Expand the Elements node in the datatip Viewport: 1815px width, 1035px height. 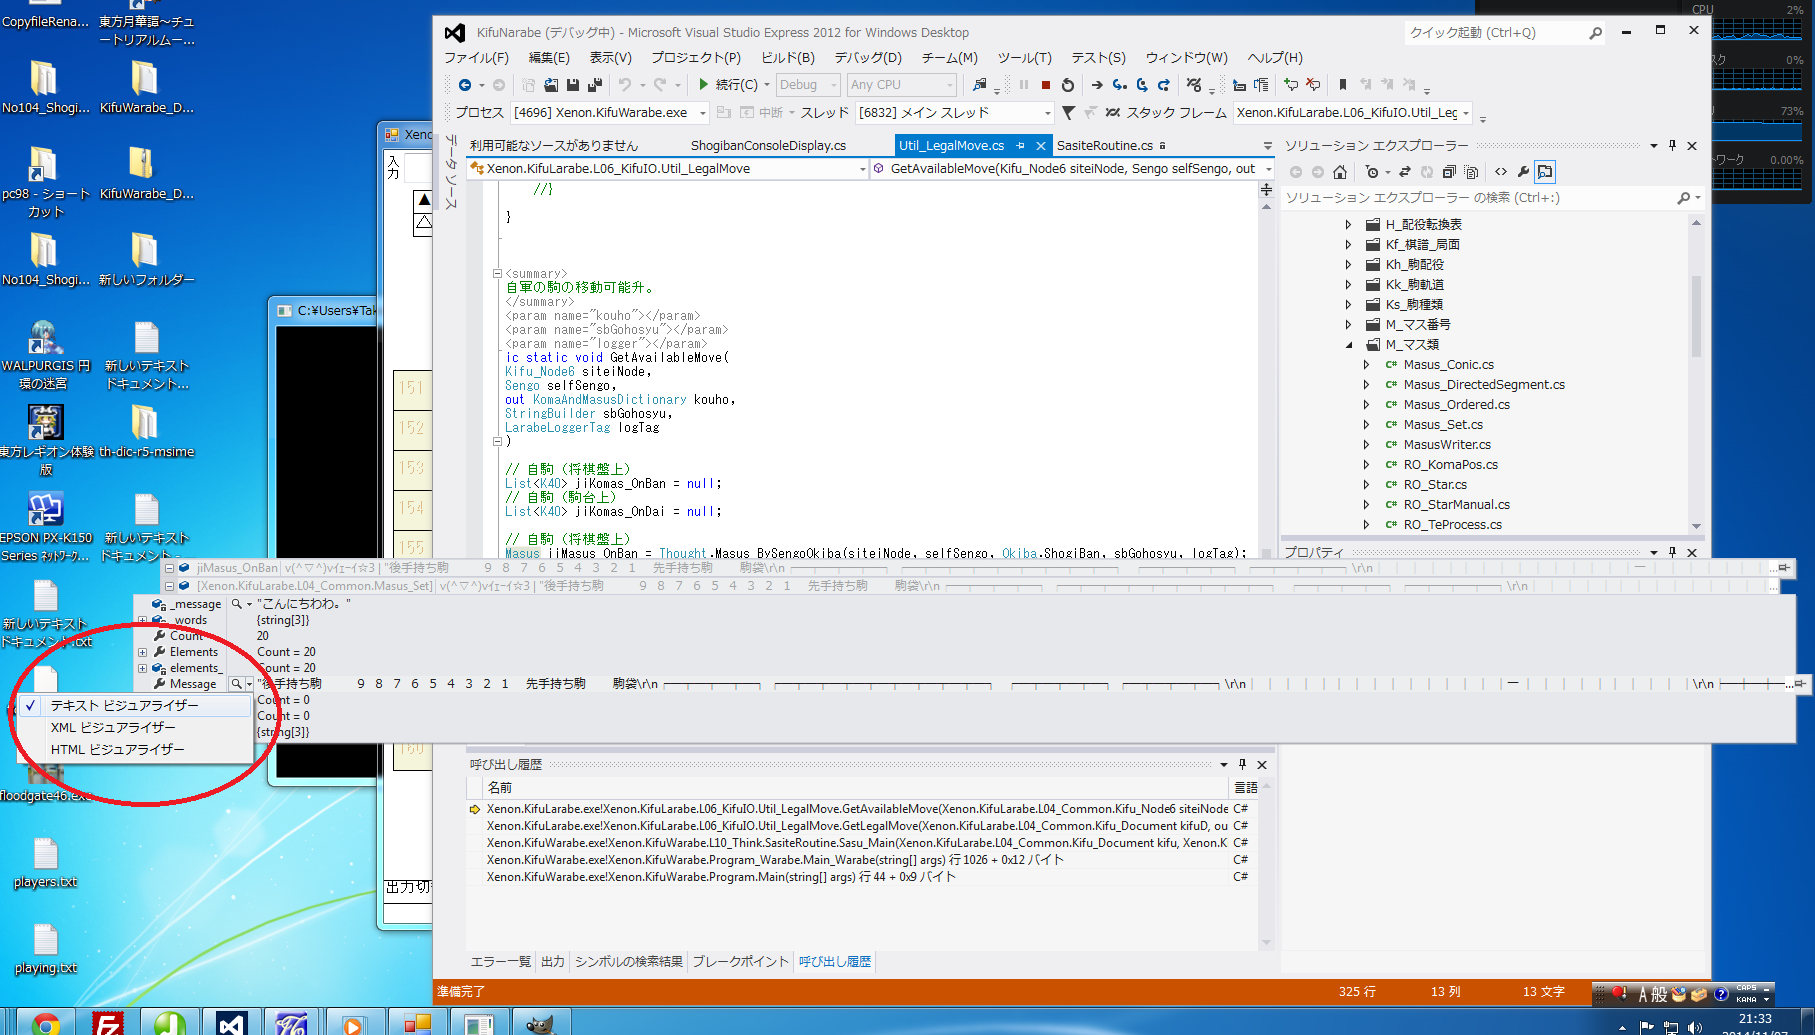[x=142, y=652]
